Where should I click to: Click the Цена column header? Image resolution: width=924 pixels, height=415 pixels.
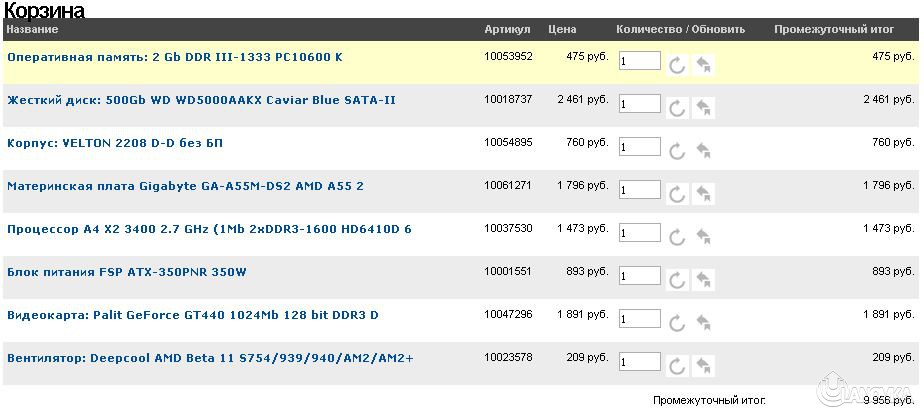tap(562, 29)
